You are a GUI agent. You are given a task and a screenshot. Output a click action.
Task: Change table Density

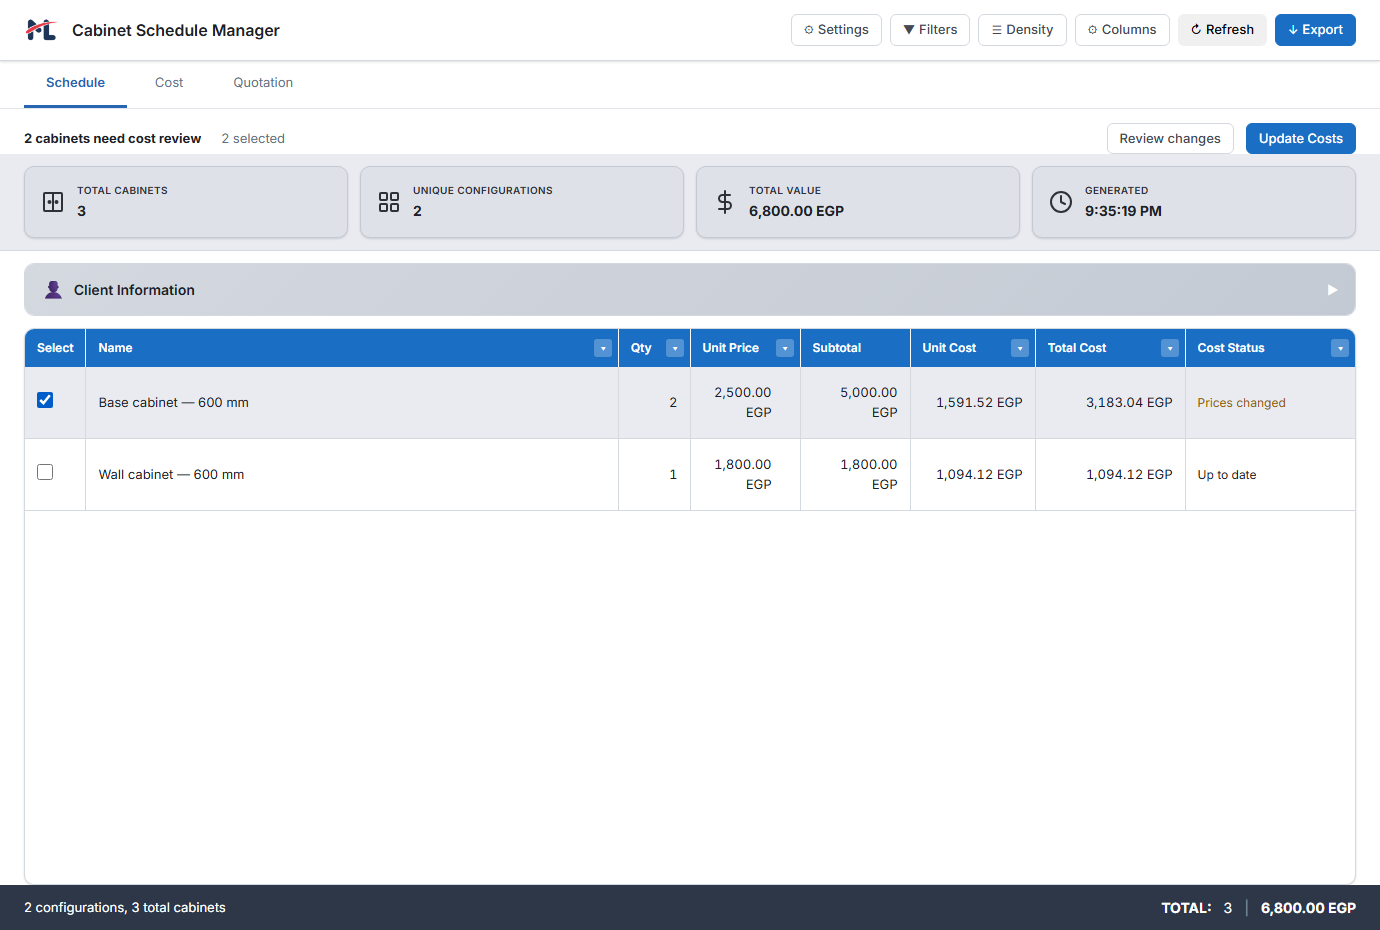(x=1022, y=30)
